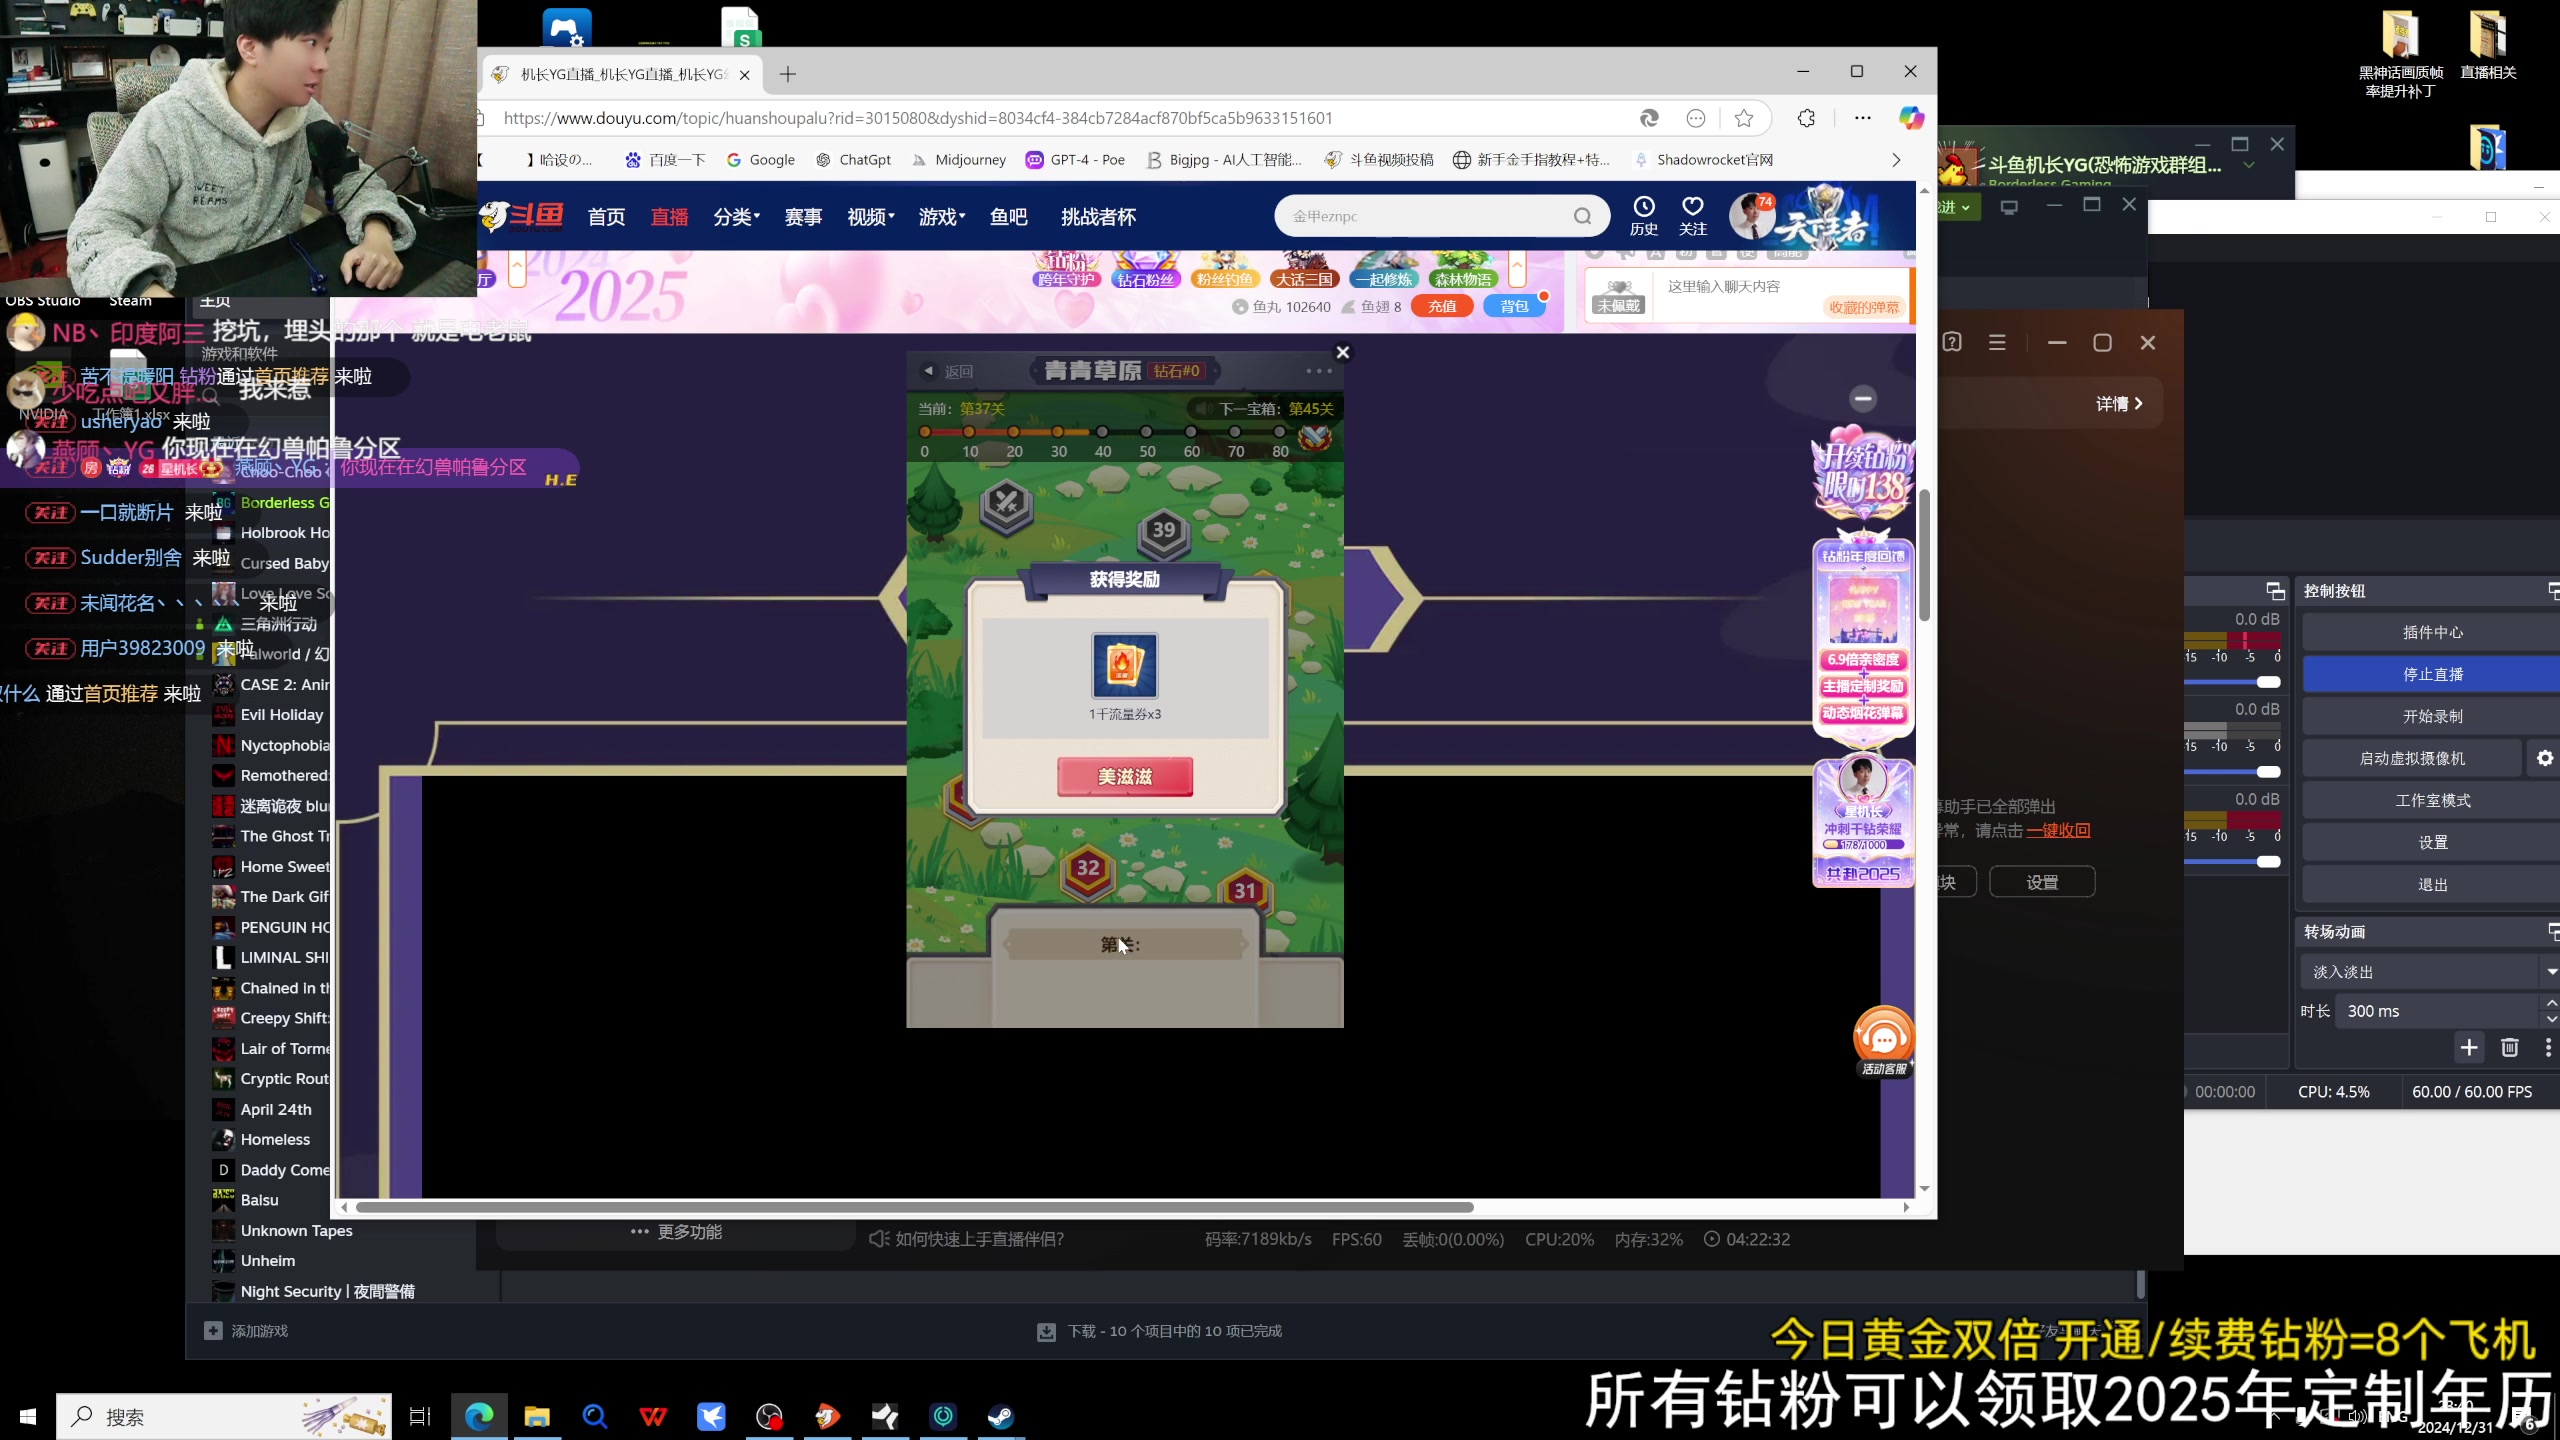This screenshot has width=2560, height=1440.
Task: Open 插件中心 in OBS controls
Action: pyautogui.click(x=2432, y=632)
